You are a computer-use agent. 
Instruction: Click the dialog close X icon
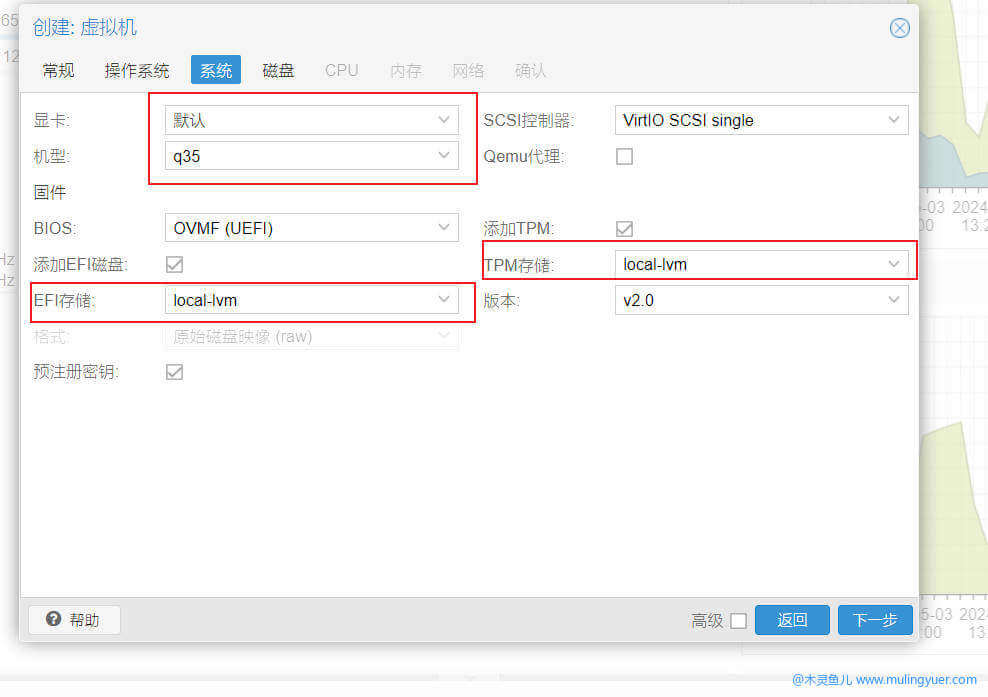pyautogui.click(x=899, y=28)
